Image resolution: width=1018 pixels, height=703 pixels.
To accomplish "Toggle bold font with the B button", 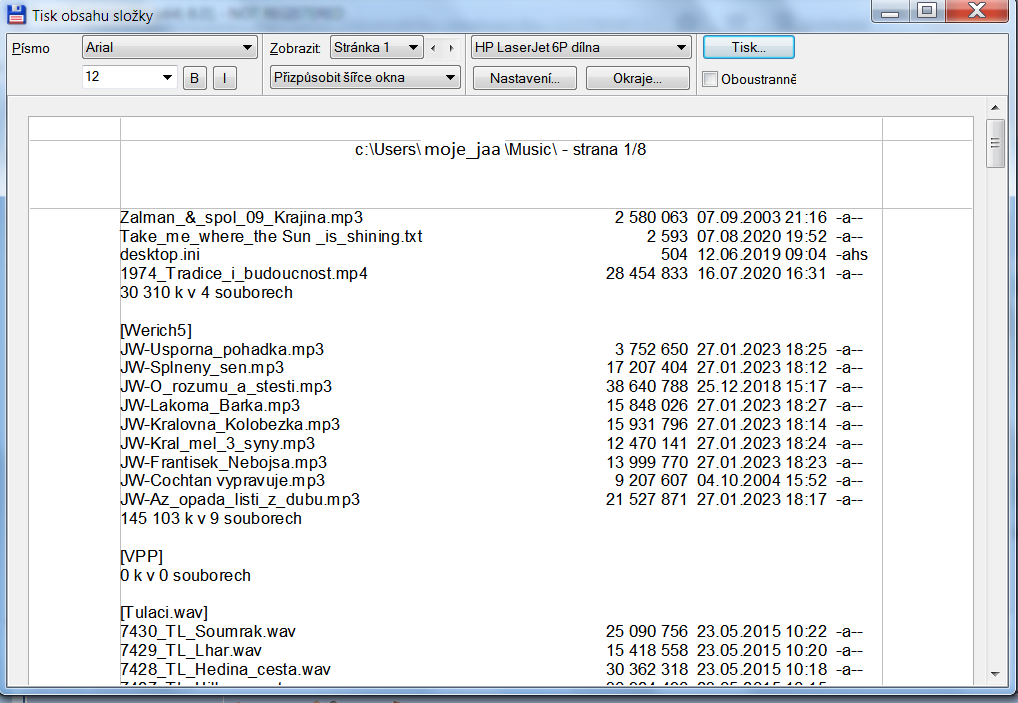I will pos(195,78).
